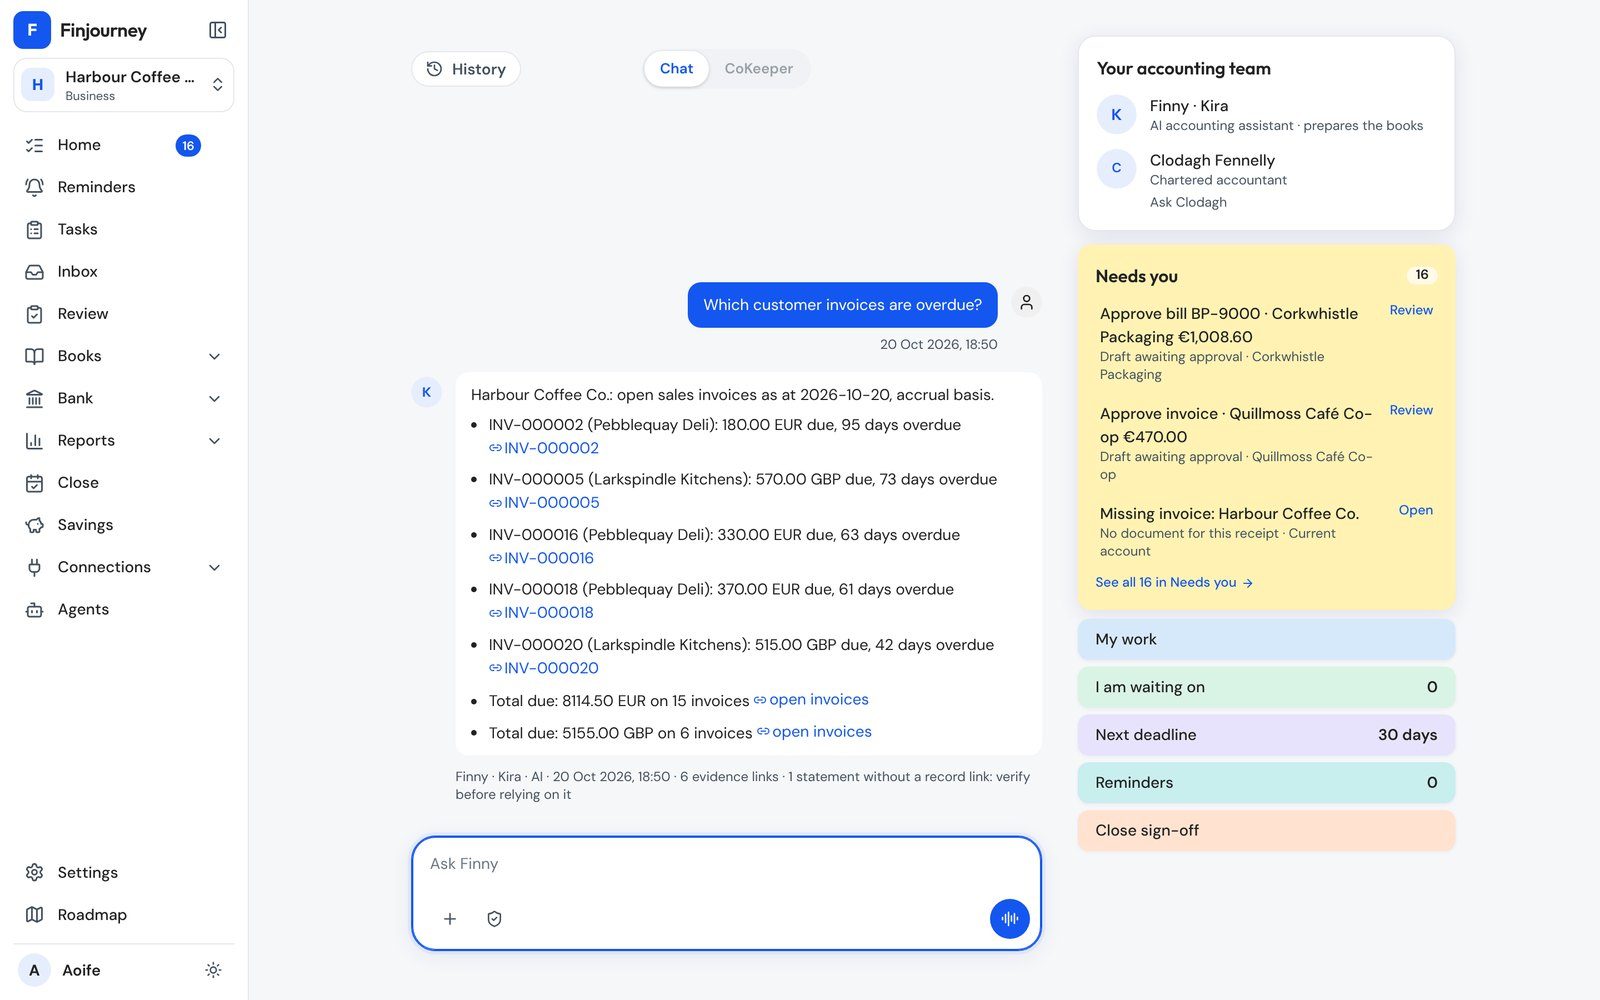Expand the Books menu chevron
The width and height of the screenshot is (1600, 1000).
(x=214, y=356)
